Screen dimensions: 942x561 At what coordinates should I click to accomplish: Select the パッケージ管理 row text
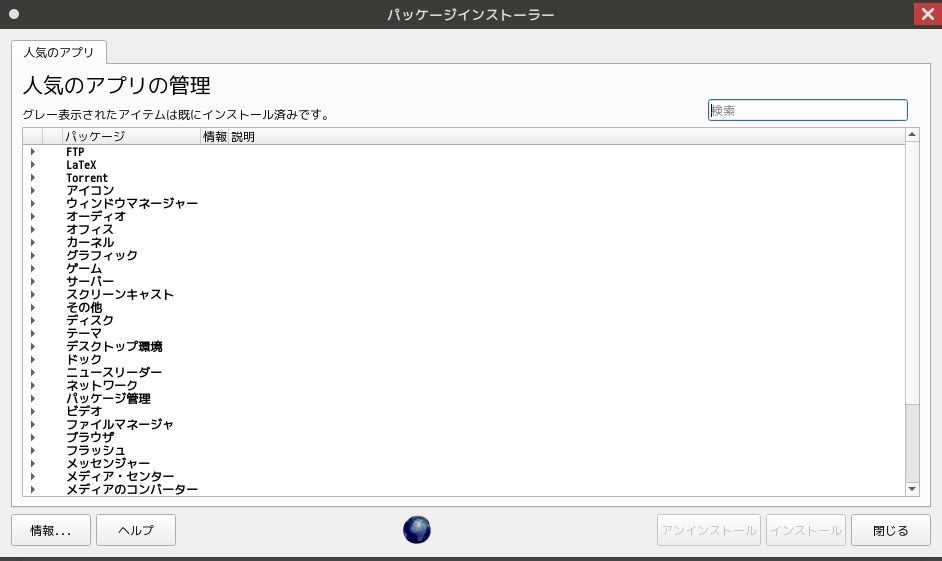pyautogui.click(x=108, y=398)
